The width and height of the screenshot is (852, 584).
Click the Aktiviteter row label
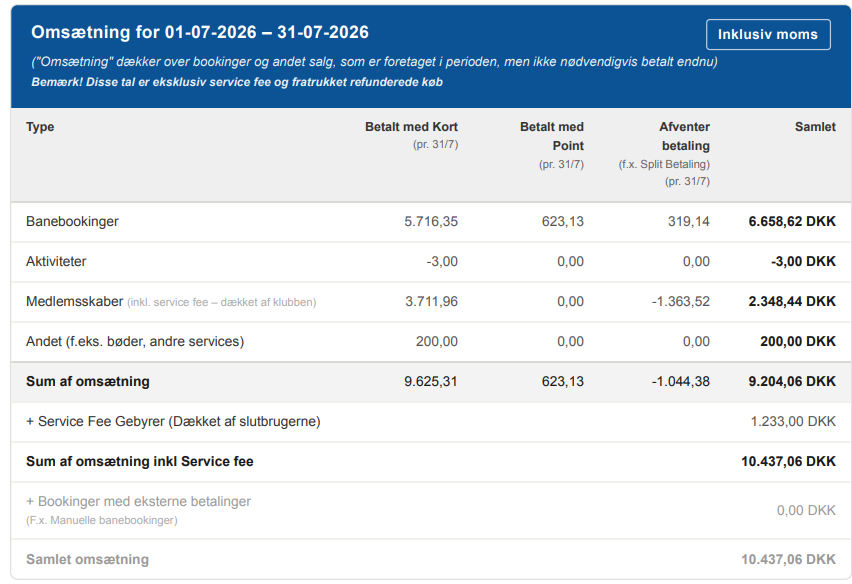coord(56,261)
